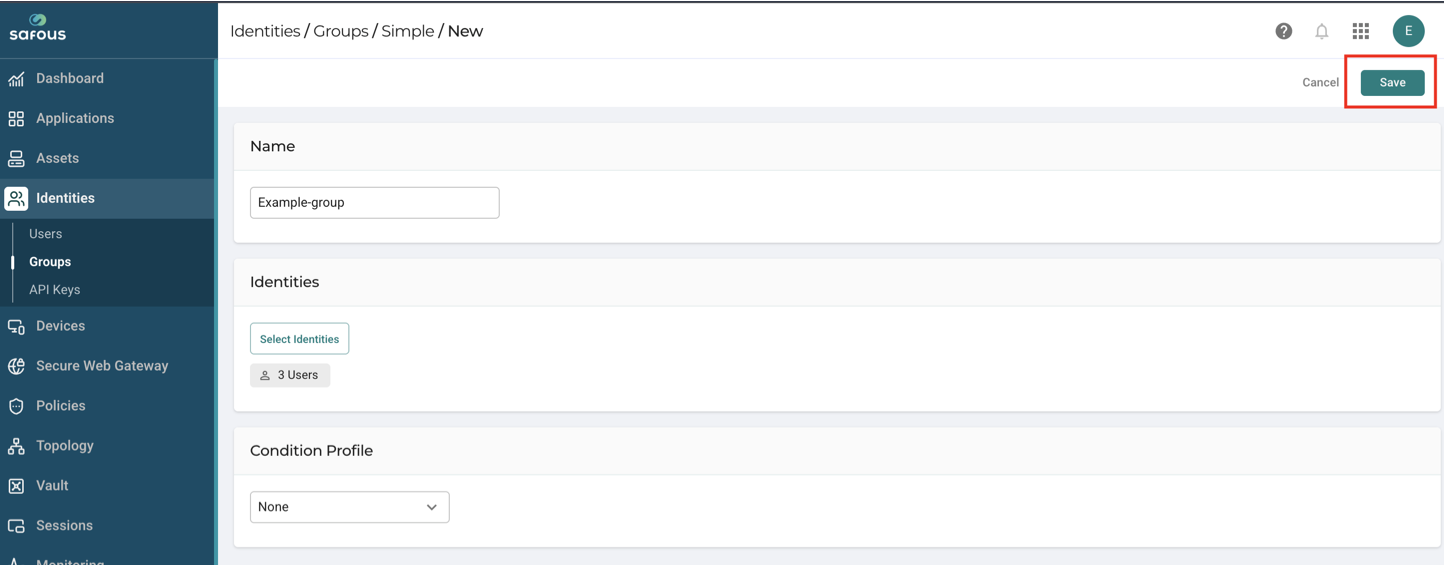Open the notifications bell
The width and height of the screenshot is (1445, 565).
[1322, 31]
